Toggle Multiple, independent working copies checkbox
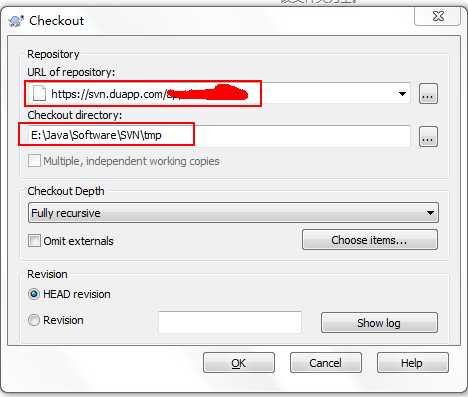This screenshot has height=397, width=468. pos(34,161)
